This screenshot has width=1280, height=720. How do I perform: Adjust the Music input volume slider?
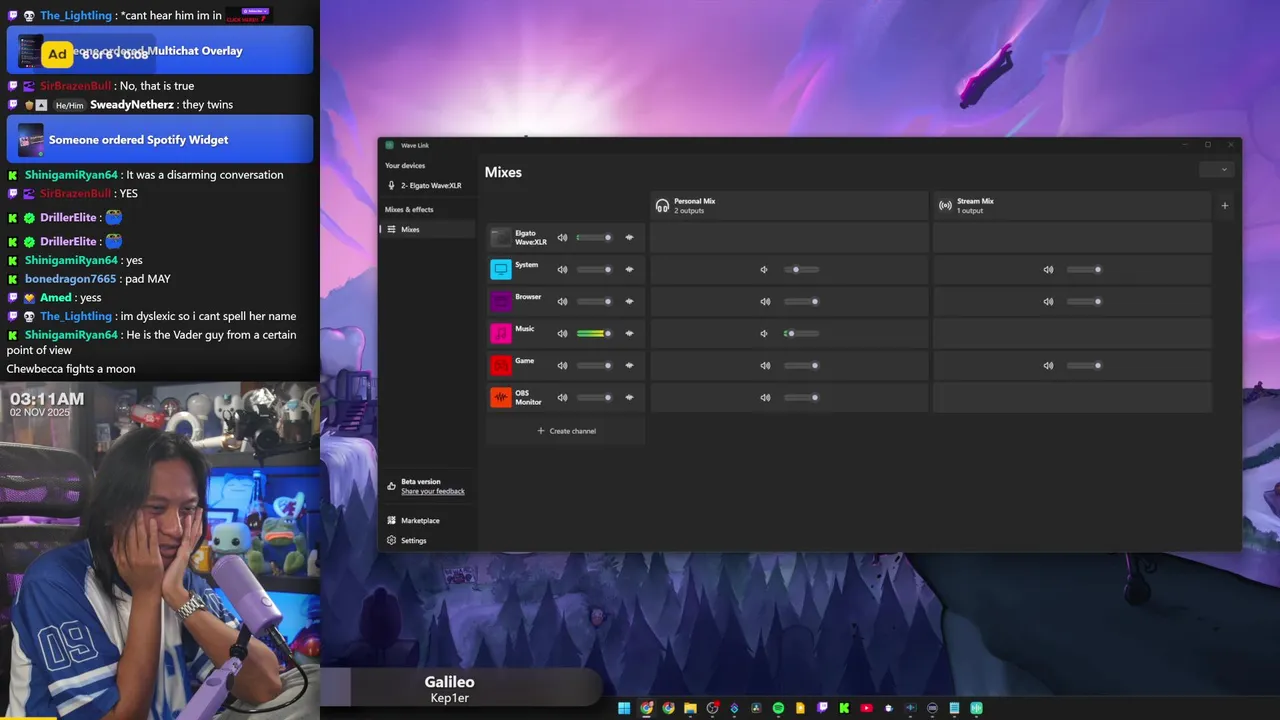(x=594, y=333)
